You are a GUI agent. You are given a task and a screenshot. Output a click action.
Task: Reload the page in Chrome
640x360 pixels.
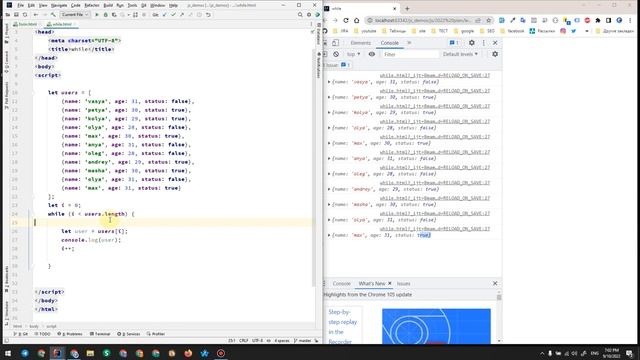coord(346,20)
